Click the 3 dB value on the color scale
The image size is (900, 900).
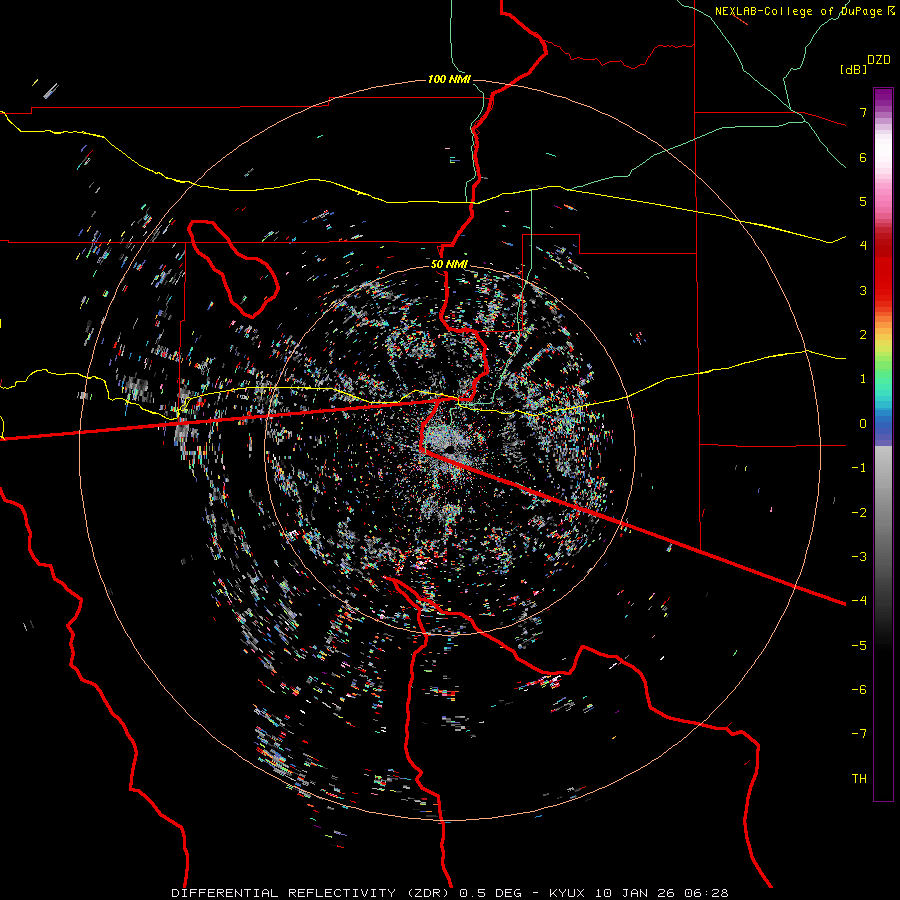tap(863, 290)
